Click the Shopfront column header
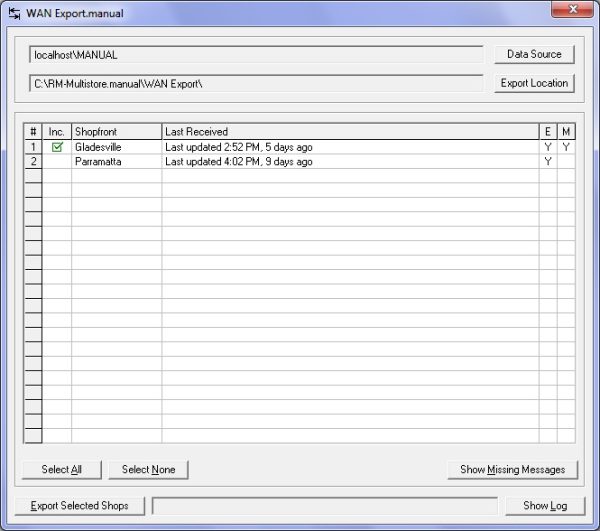600x531 pixels. coord(116,132)
